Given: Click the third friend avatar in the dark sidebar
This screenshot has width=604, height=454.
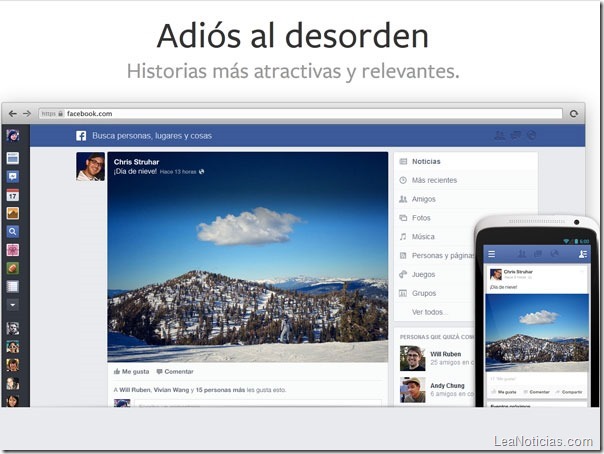Looking at the screenshot, I should [x=13, y=365].
